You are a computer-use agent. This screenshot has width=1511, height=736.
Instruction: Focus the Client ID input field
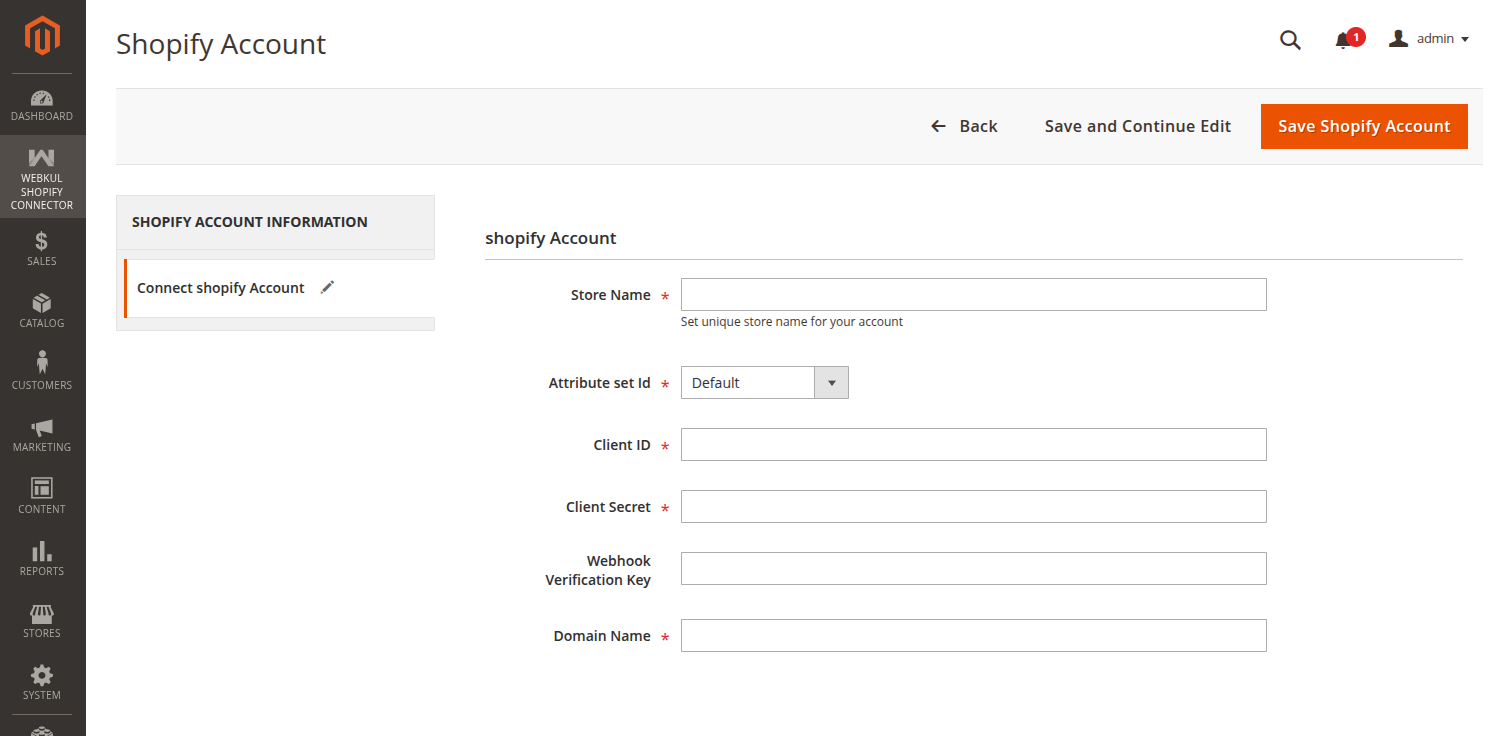[974, 445]
